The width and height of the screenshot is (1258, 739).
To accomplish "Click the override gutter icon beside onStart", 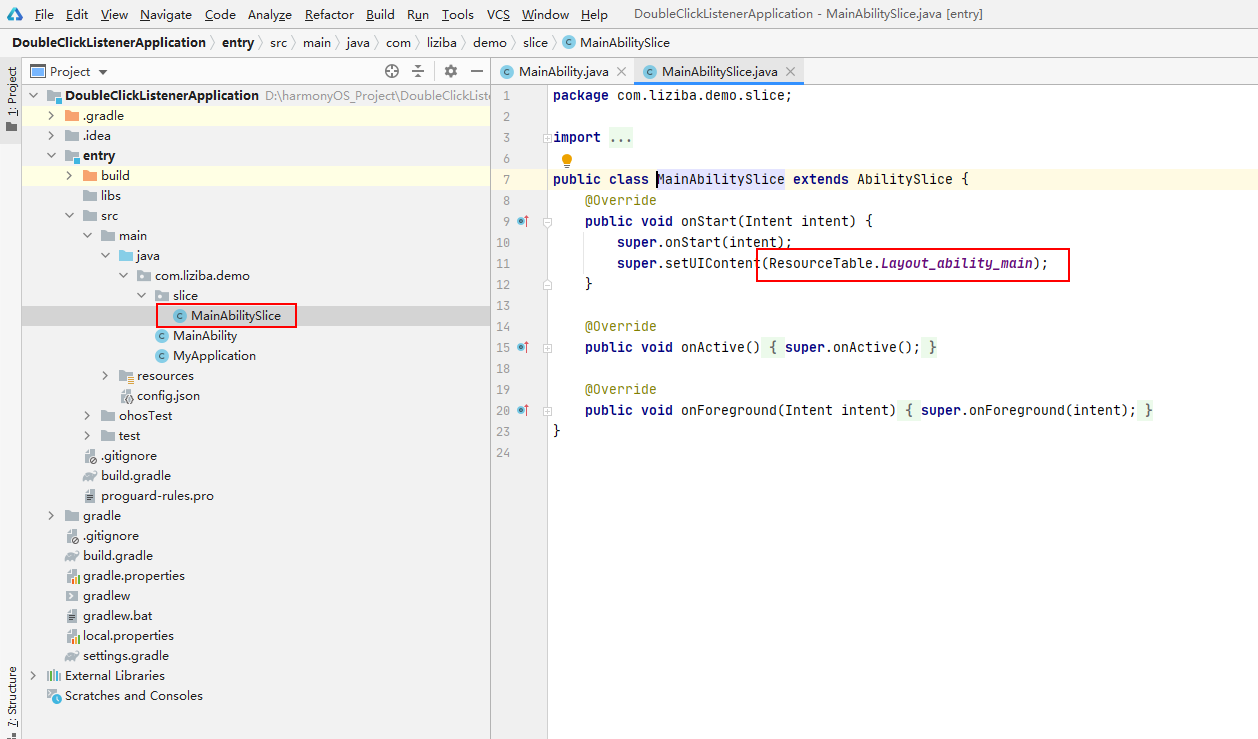I will 522,221.
